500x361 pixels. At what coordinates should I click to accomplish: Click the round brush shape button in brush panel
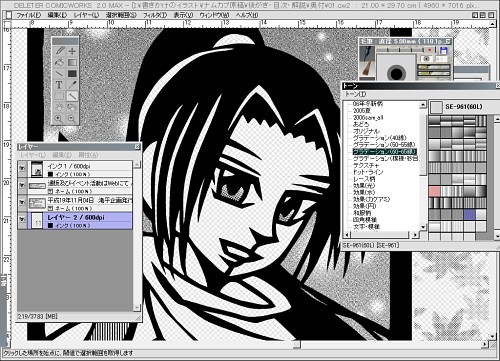(x=426, y=59)
